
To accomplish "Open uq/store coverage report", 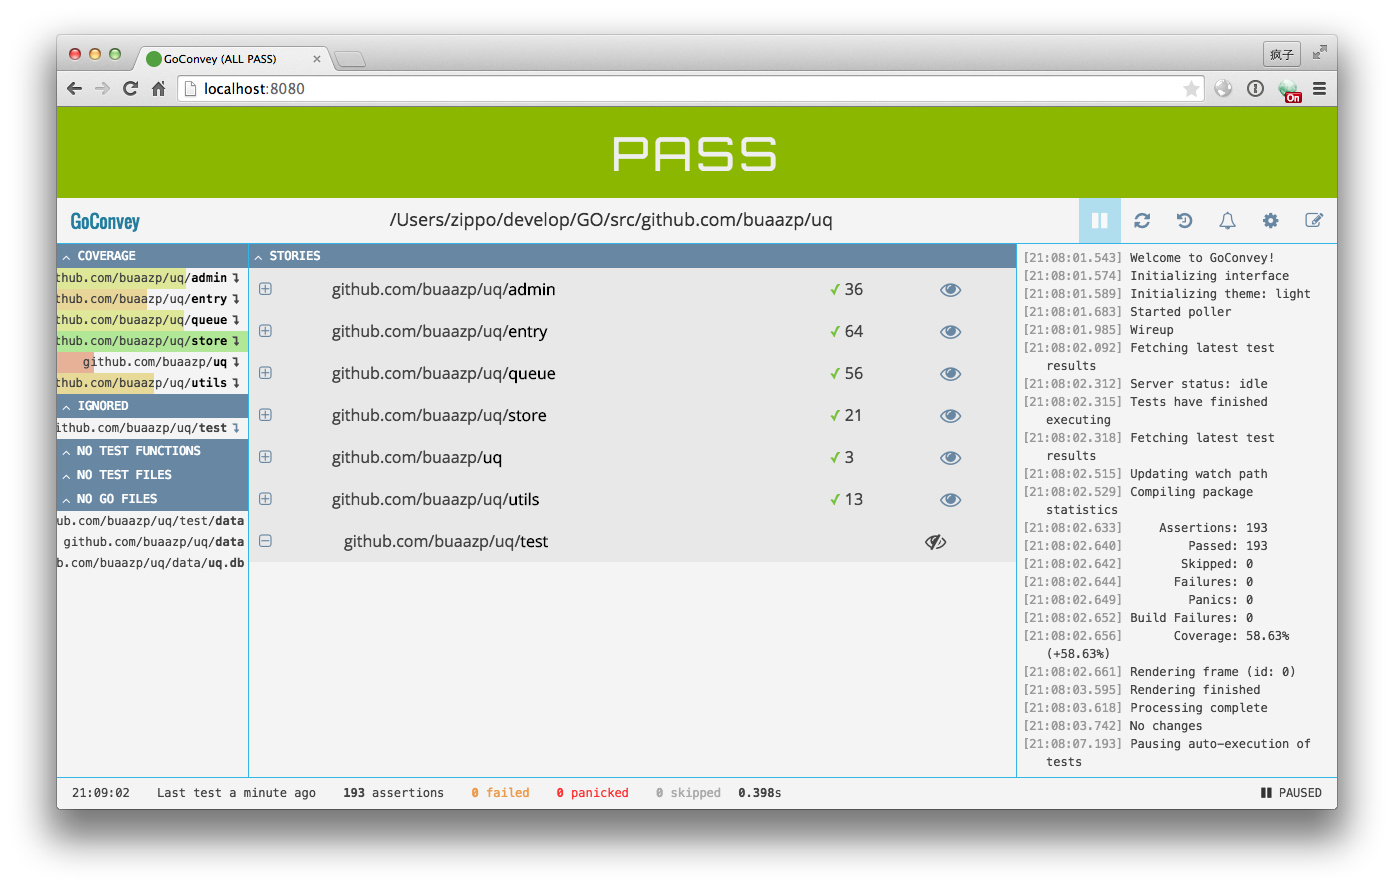I will point(142,341).
